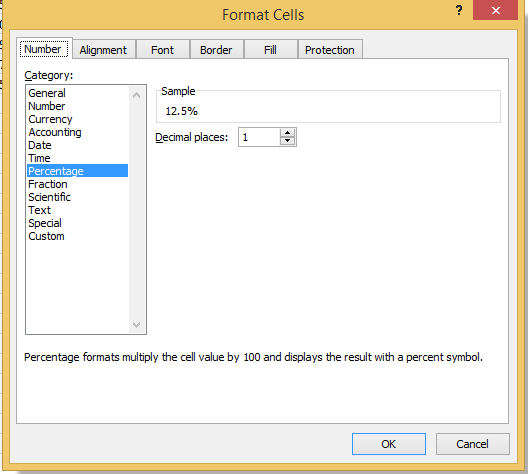Confirm with the OK button
Image resolution: width=528 pixels, height=474 pixels.
tap(389, 444)
